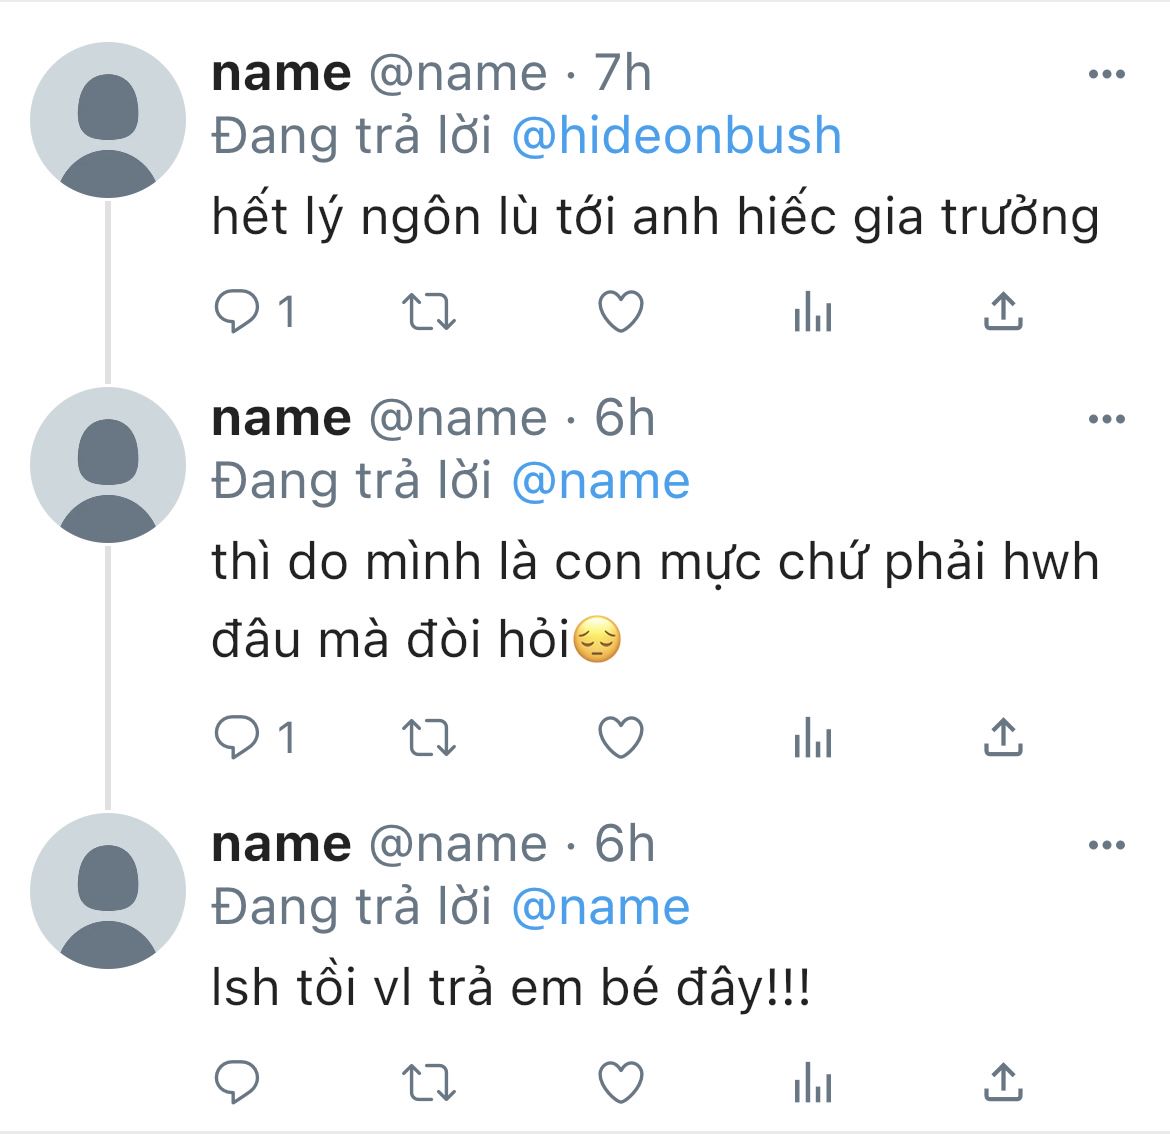Open more options for the middle tweet

[x=1106, y=419]
